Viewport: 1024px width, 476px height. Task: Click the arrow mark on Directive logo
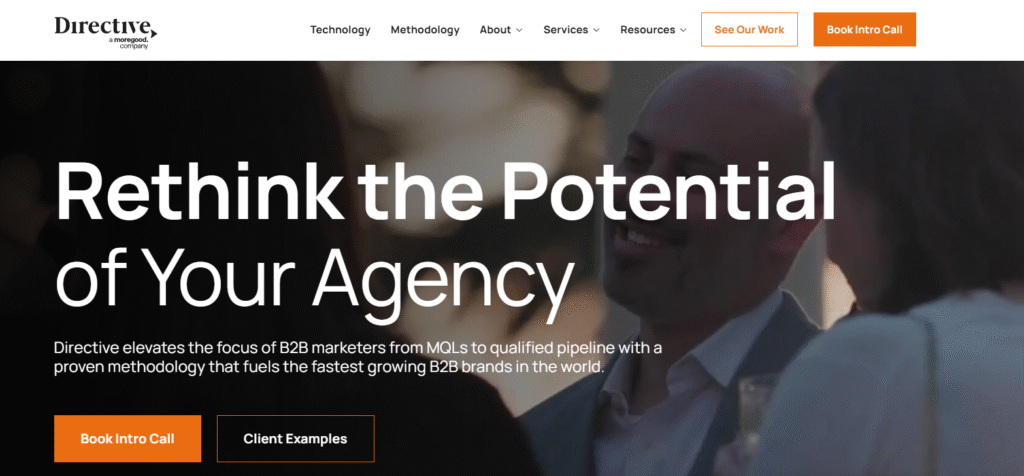(153, 30)
